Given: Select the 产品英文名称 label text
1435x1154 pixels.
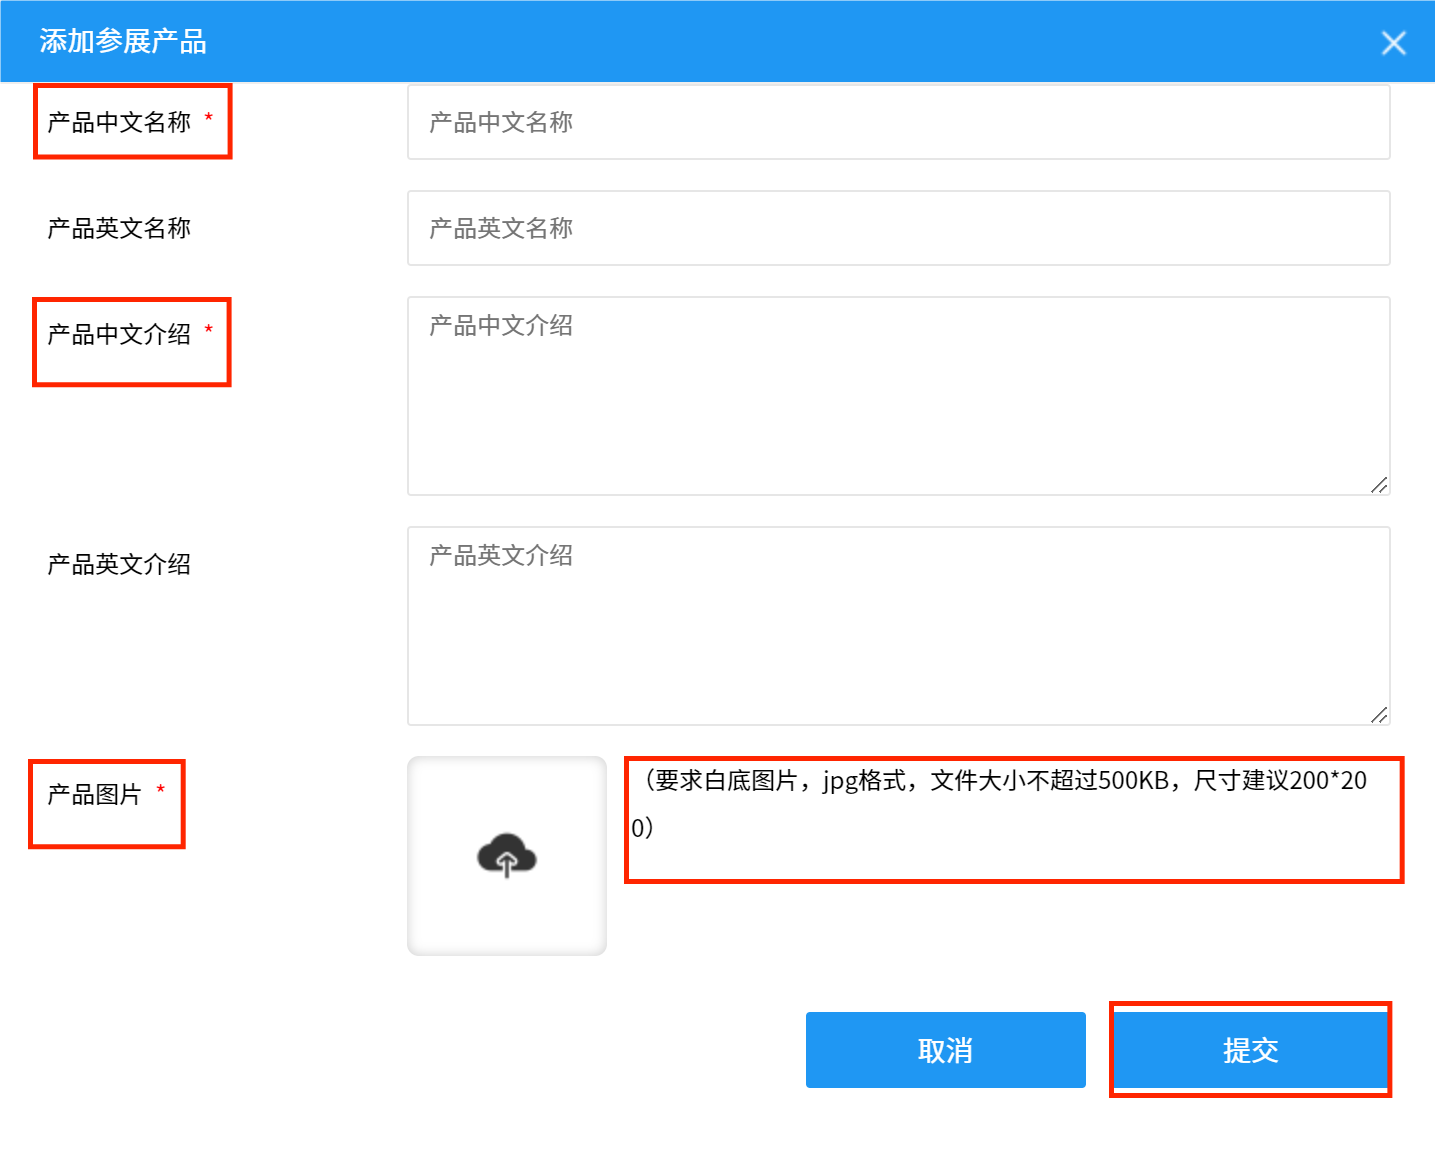Looking at the screenshot, I should click(116, 228).
